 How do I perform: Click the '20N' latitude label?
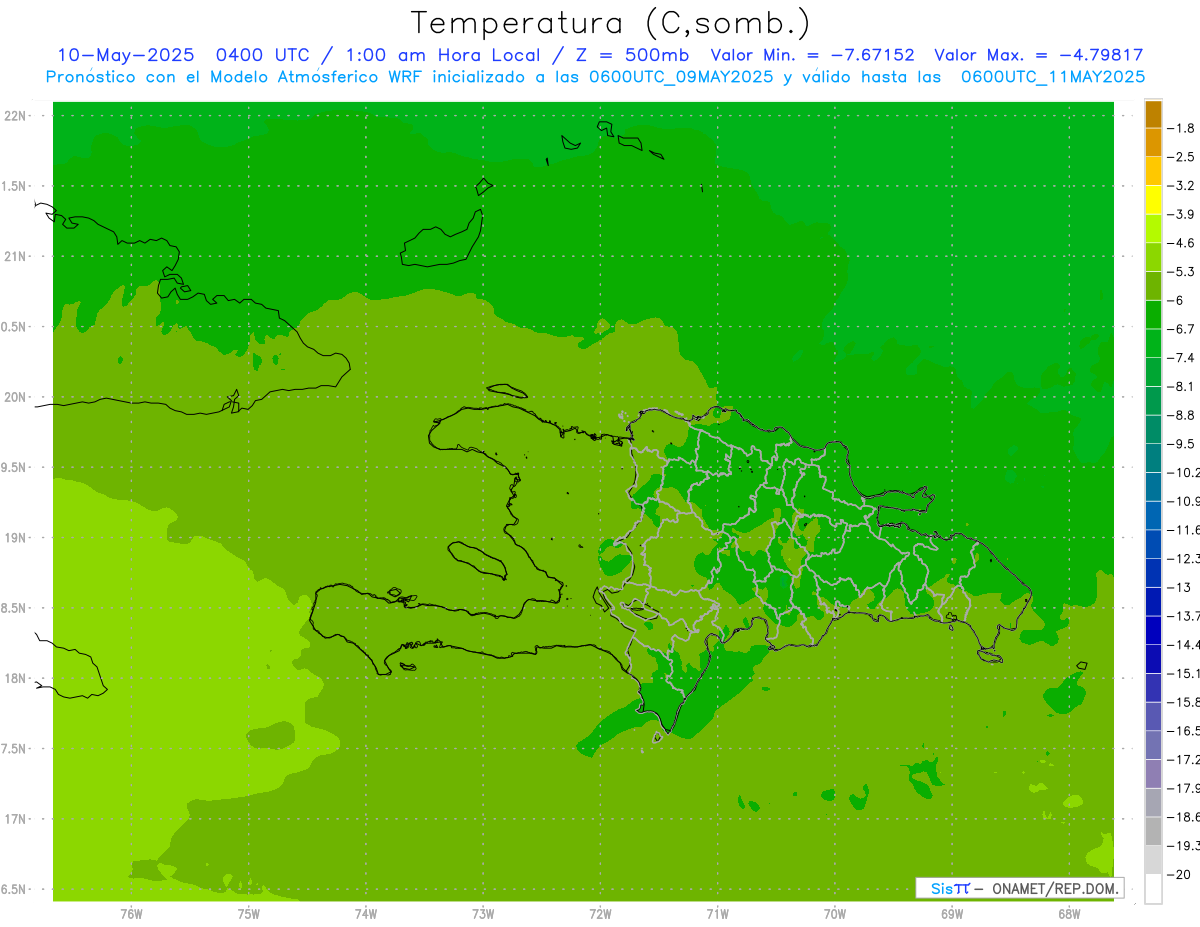15,397
